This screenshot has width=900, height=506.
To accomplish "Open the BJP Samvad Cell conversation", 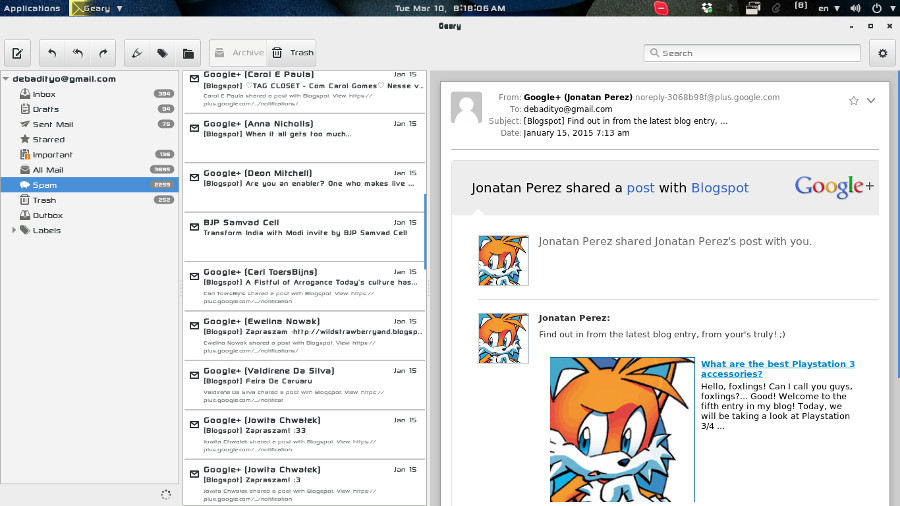I will click(304, 236).
